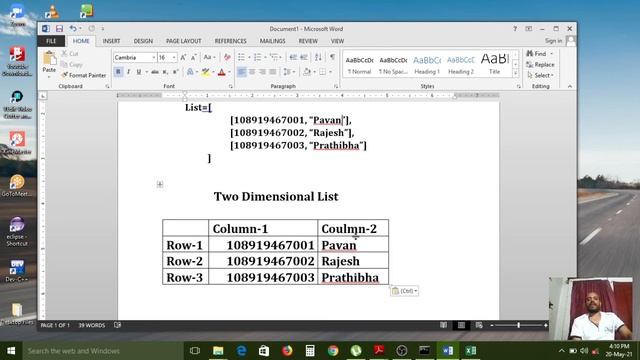The height and width of the screenshot is (360, 640).
Task: Start a numbered list
Action: tap(258, 58)
